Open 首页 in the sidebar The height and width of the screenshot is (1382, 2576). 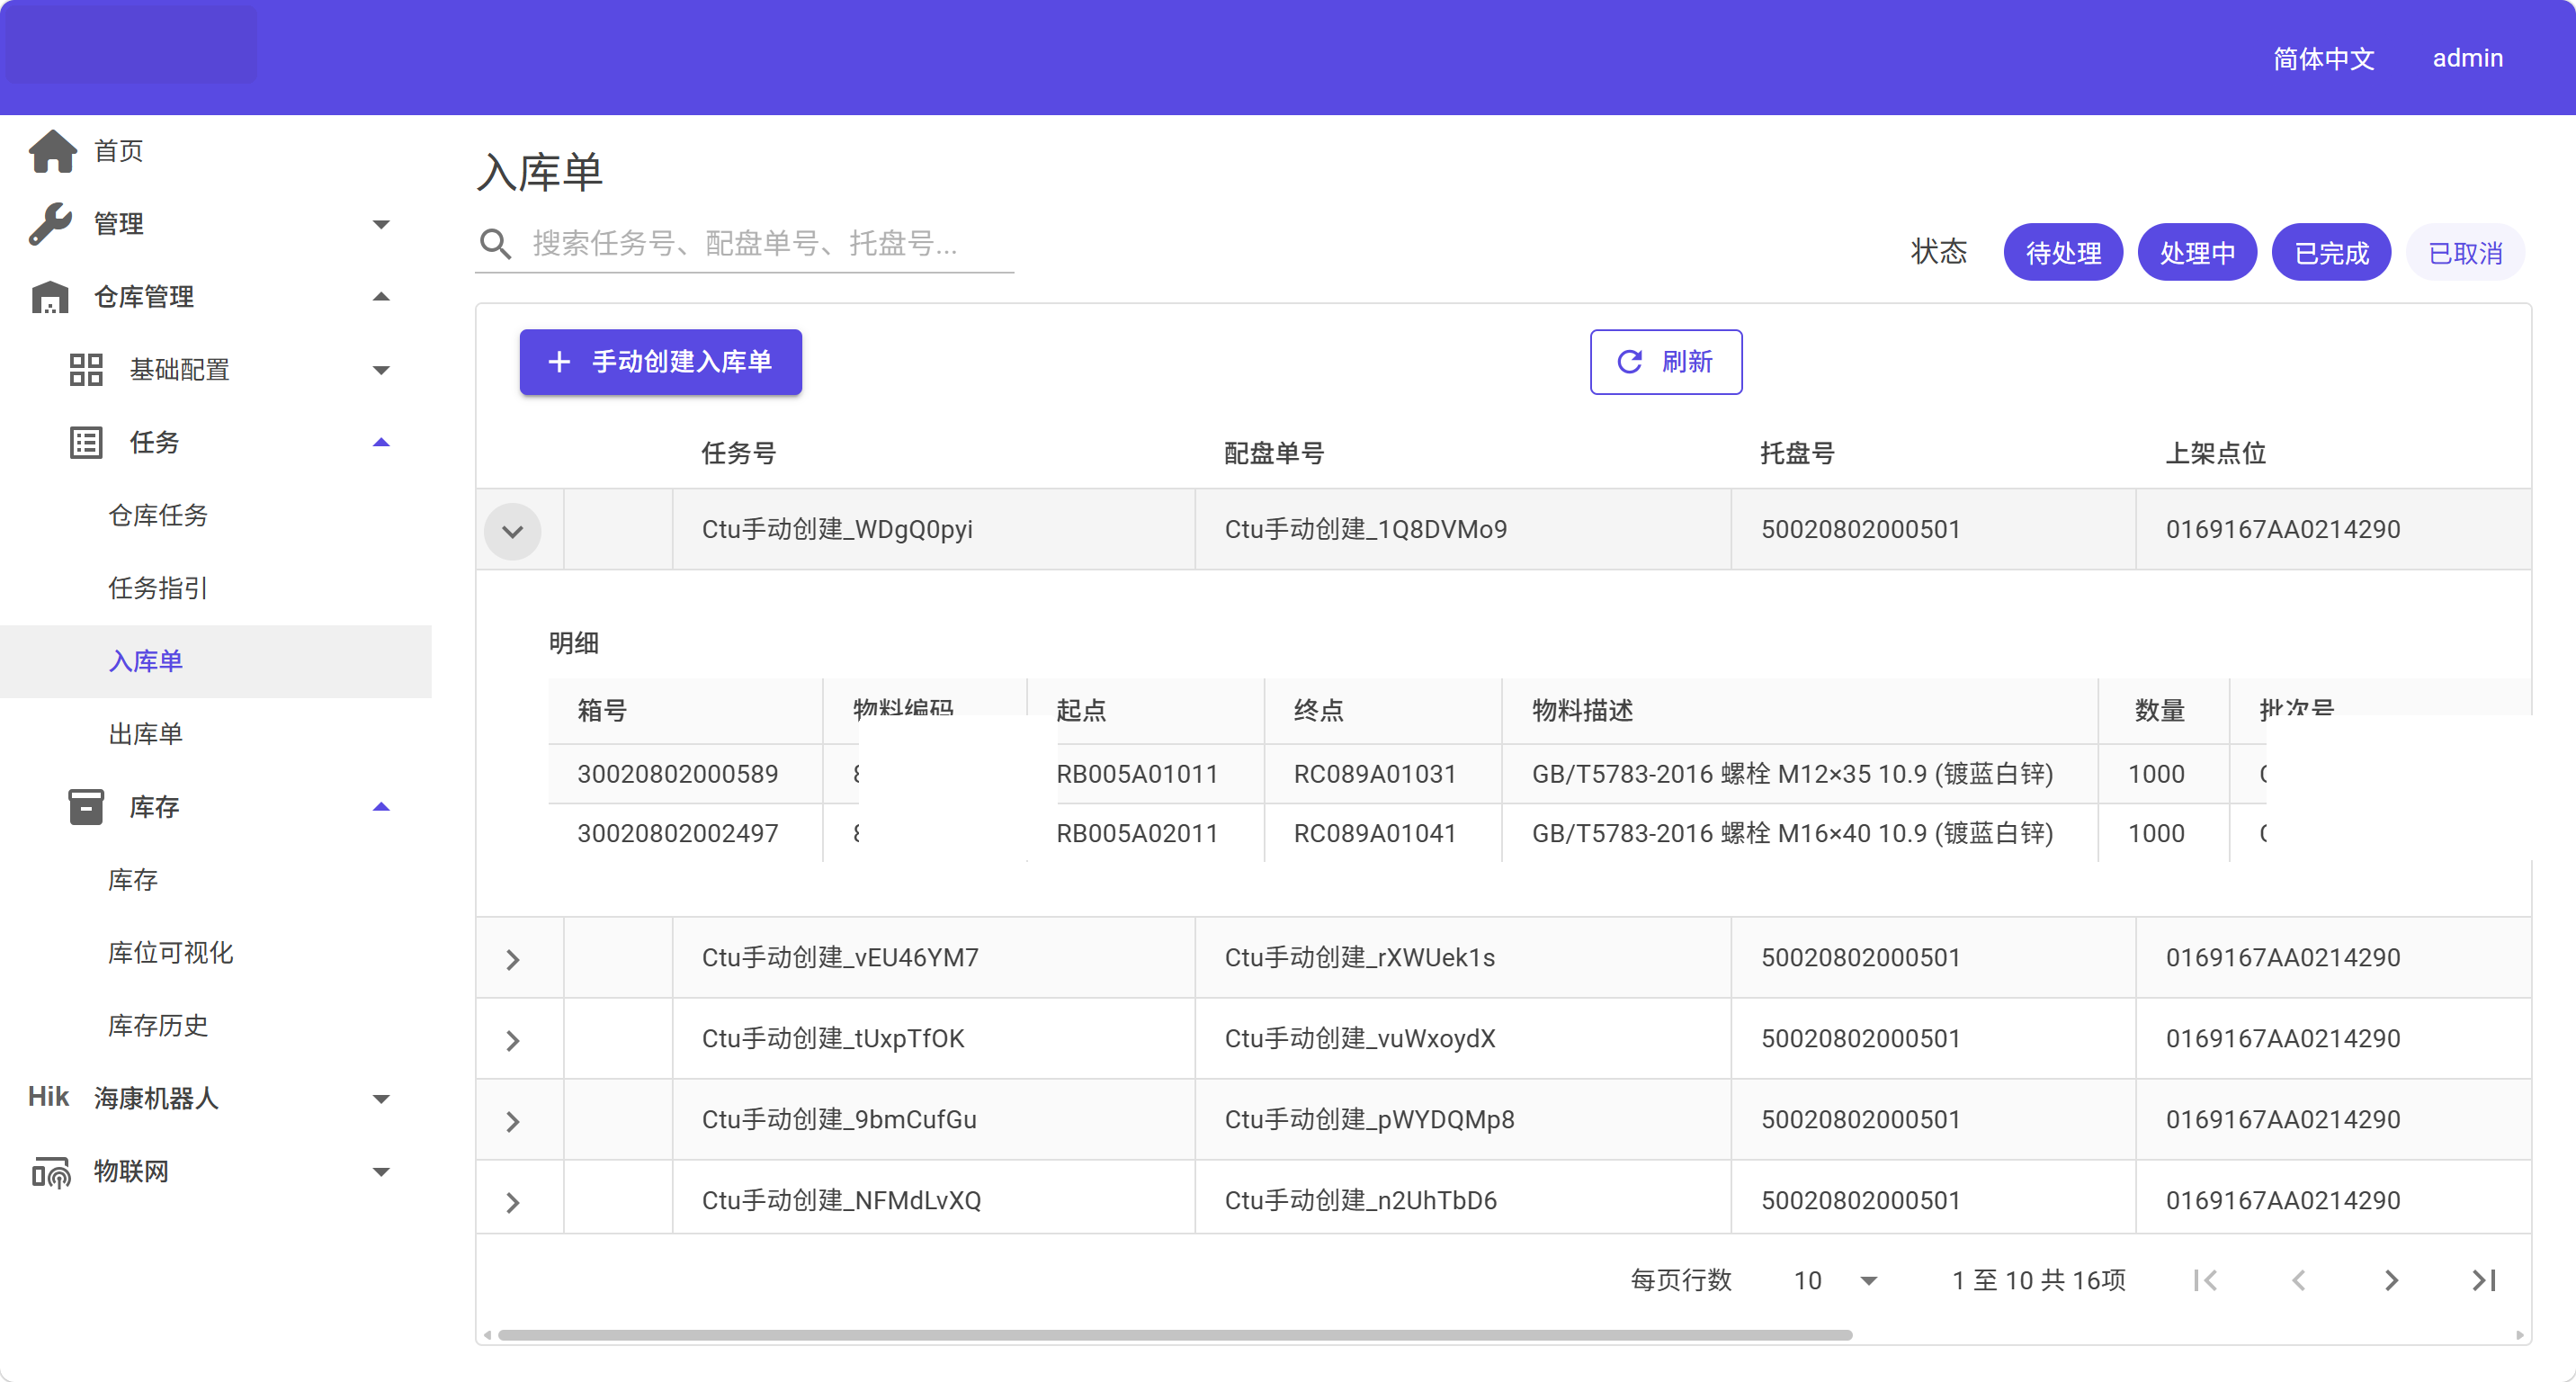click(118, 151)
